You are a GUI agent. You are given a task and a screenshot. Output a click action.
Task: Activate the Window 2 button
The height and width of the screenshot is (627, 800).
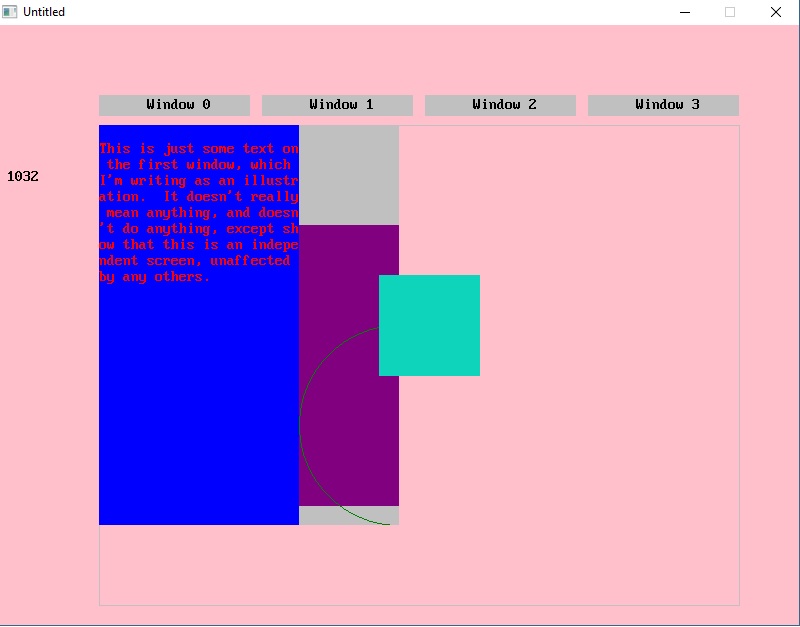[x=500, y=105]
